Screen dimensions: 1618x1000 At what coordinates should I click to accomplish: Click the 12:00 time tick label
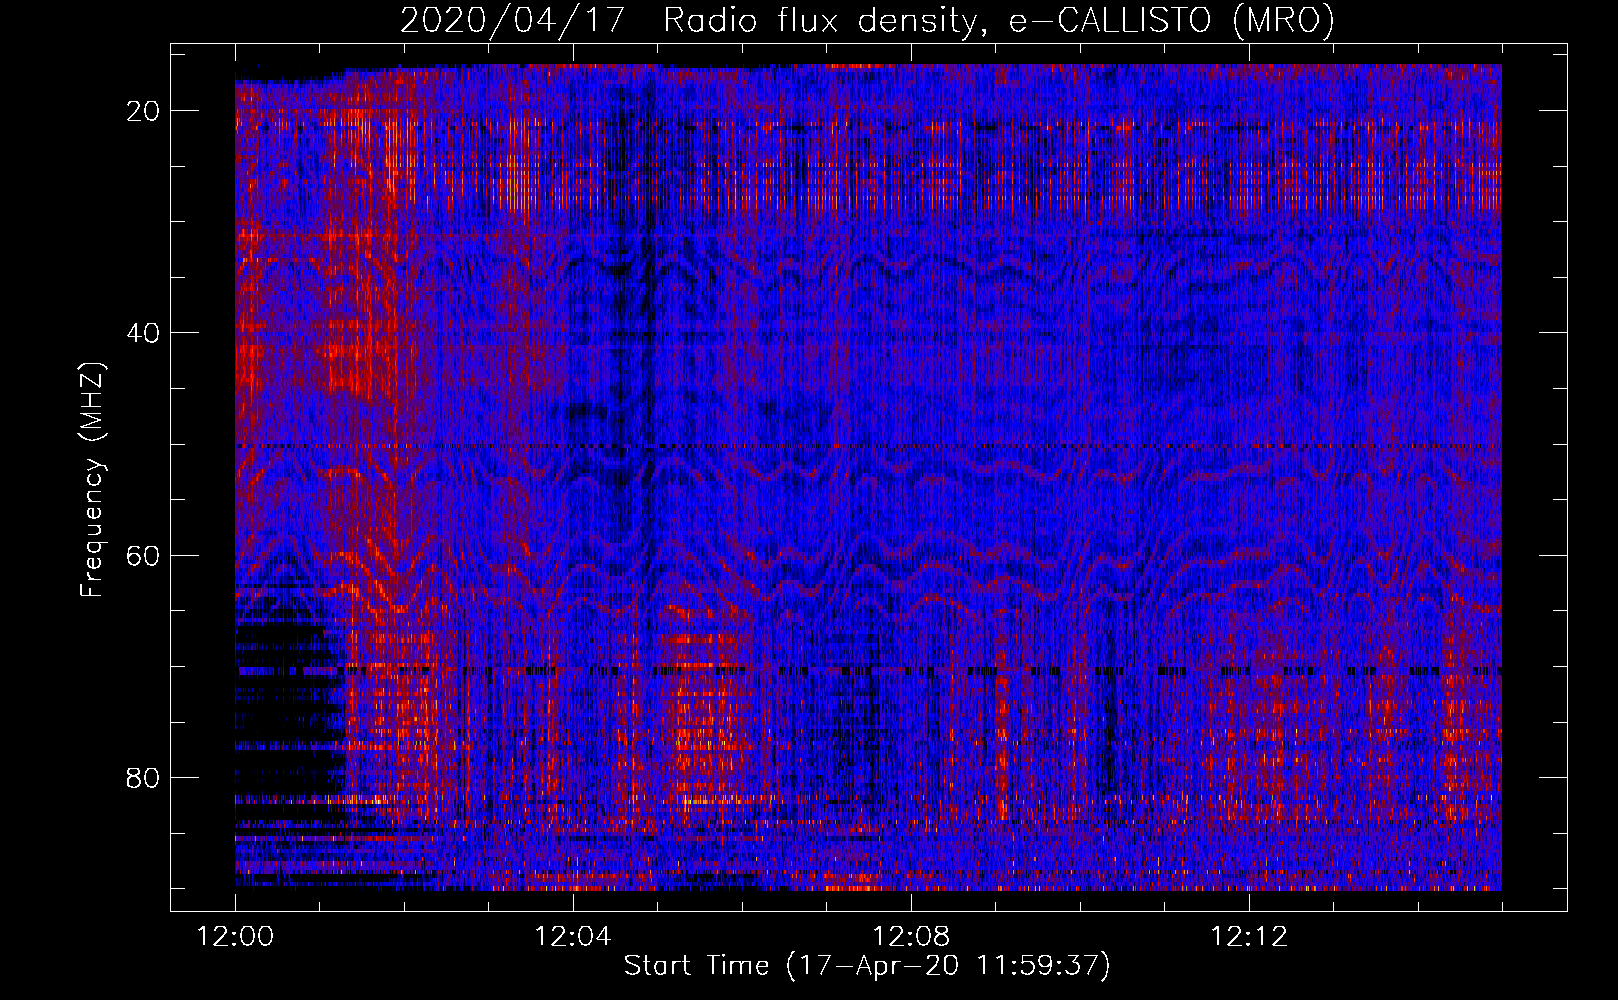pyautogui.click(x=235, y=937)
